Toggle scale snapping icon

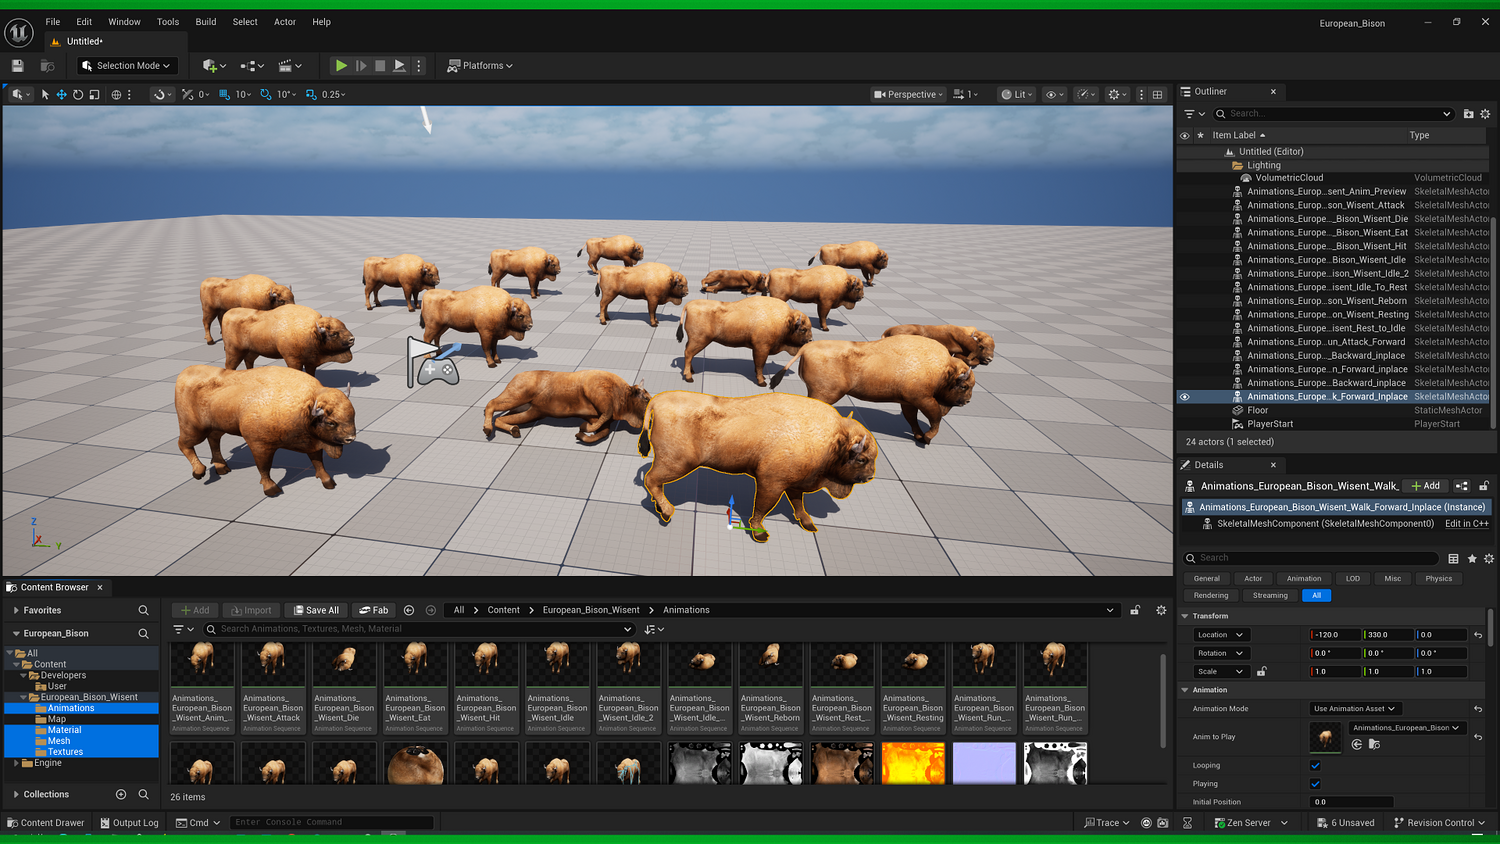click(311, 95)
